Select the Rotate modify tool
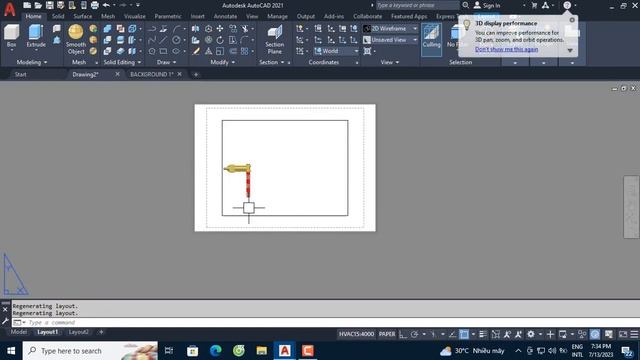Viewport: 640px width, 360px height. (220, 40)
